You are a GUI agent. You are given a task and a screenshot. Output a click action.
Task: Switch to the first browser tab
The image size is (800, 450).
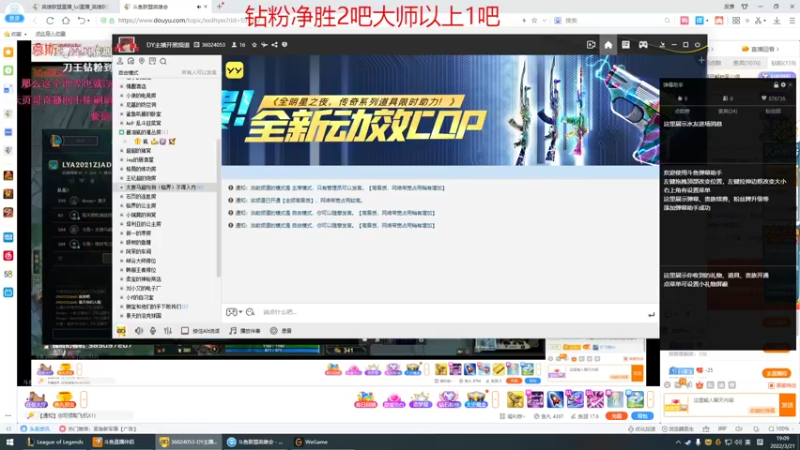(70, 7)
